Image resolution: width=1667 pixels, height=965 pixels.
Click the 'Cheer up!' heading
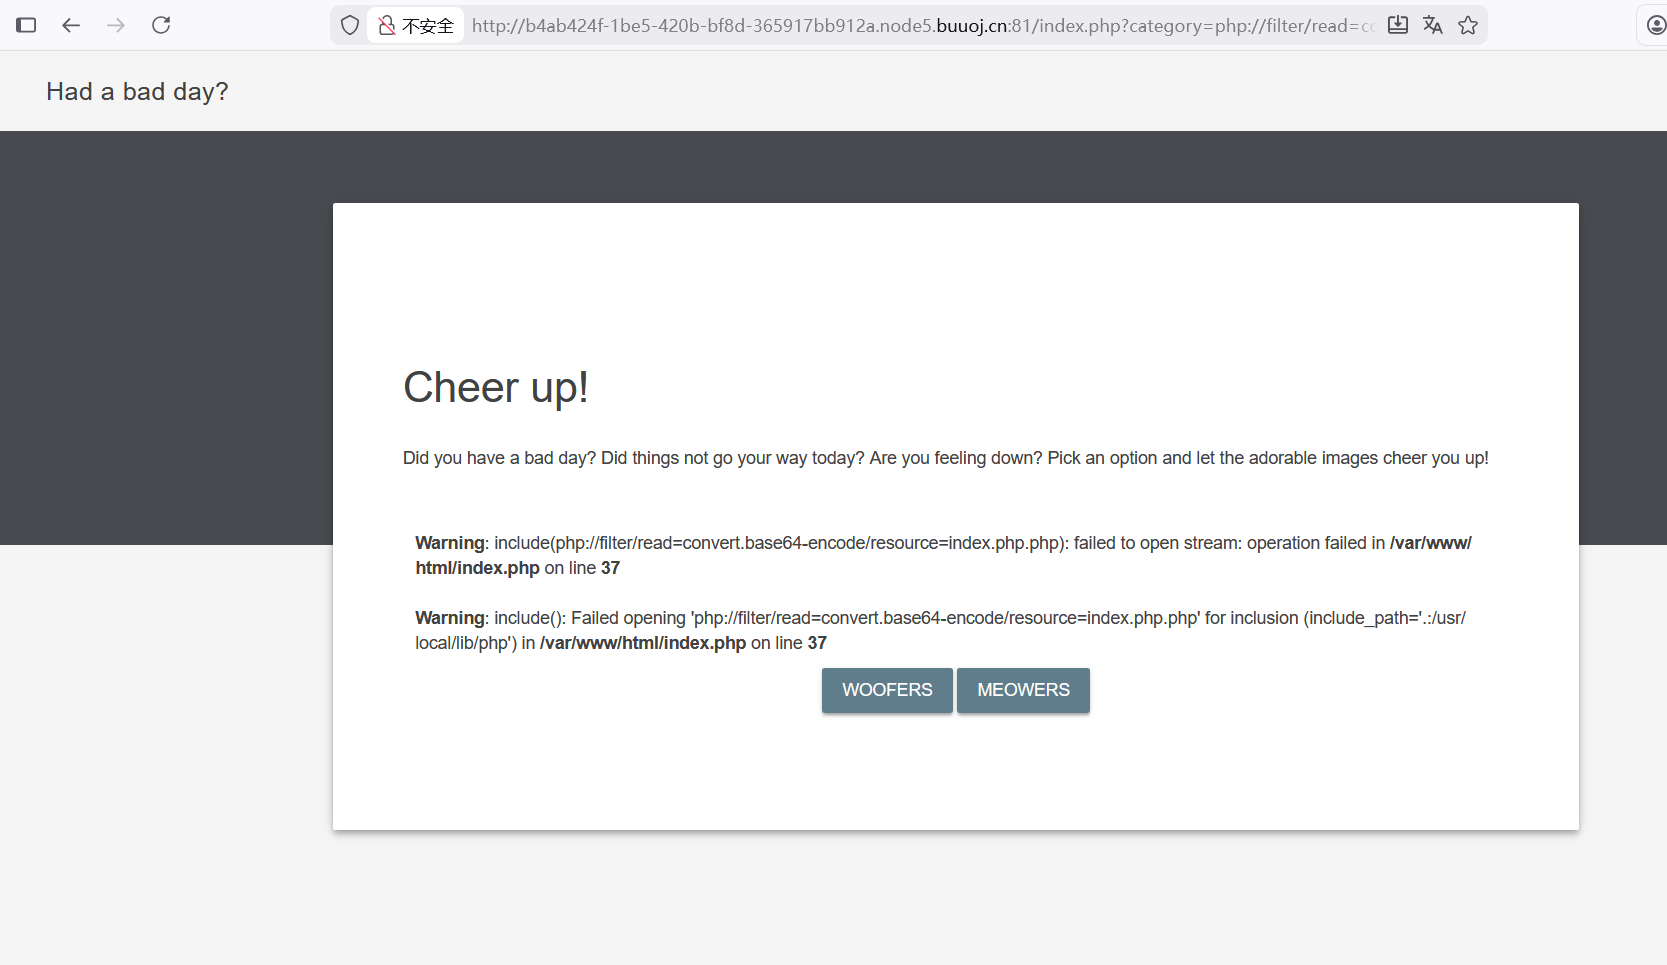[x=495, y=387]
